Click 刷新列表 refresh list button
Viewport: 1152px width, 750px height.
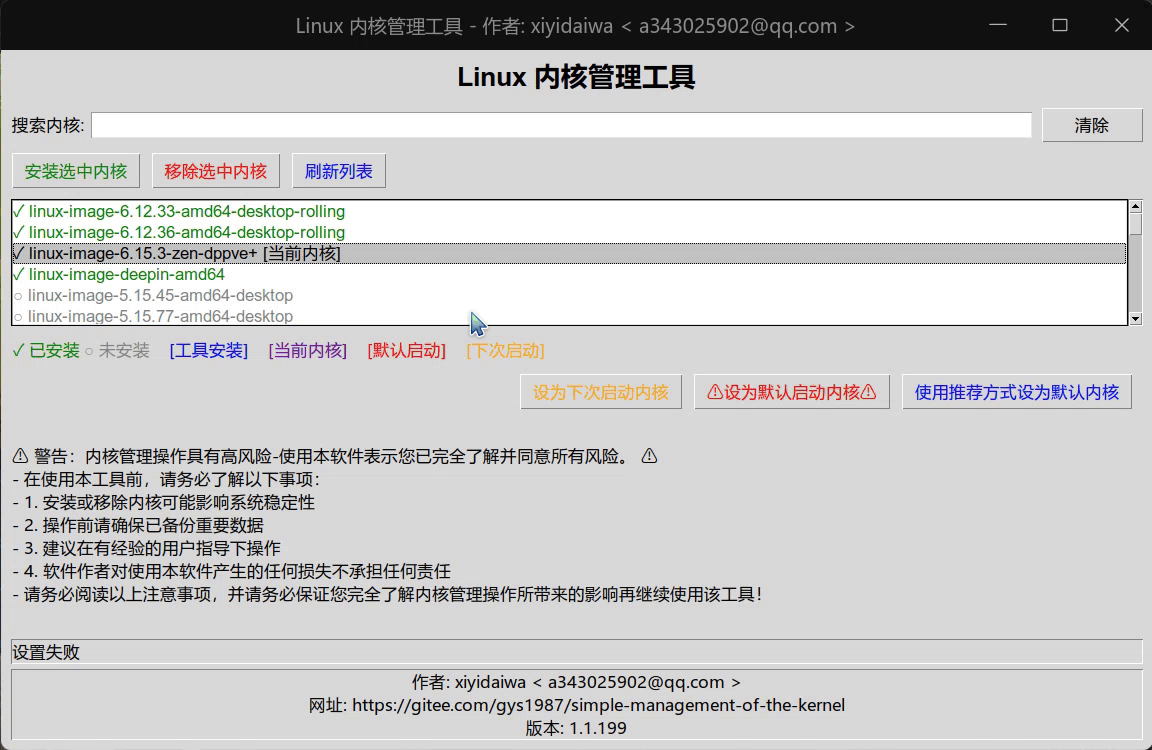click(339, 171)
